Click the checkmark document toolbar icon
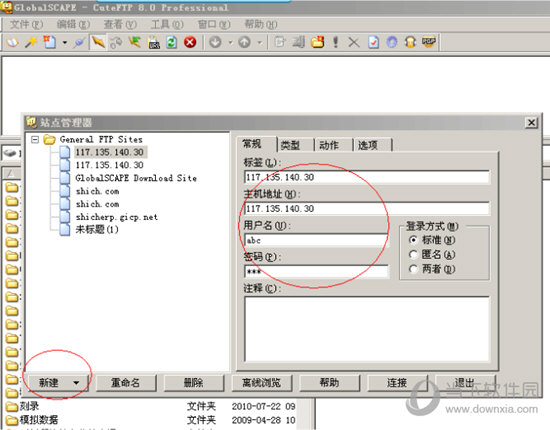Viewport: 550px width, 430px height. [373, 43]
